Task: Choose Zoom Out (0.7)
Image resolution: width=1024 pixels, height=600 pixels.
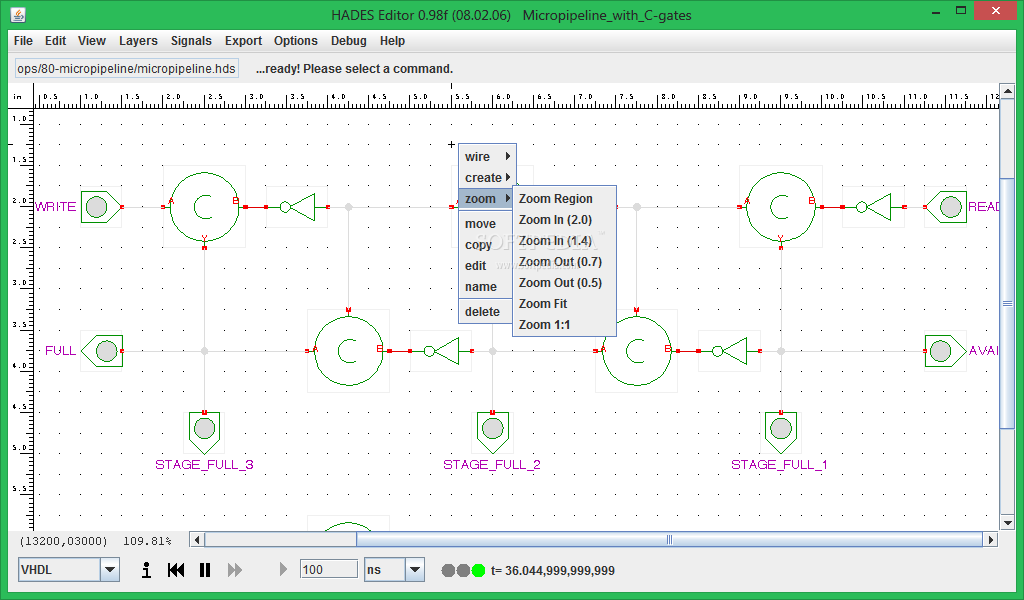Action: (564, 261)
